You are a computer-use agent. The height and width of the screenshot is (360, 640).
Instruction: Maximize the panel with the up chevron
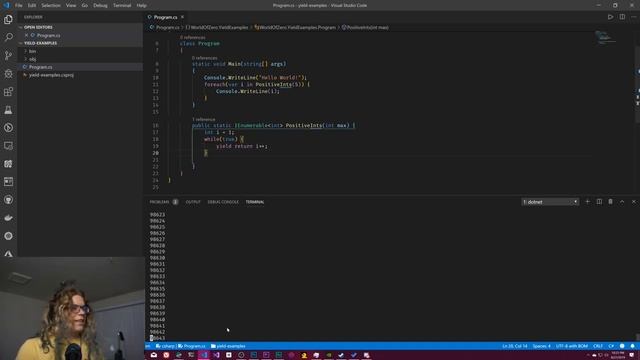(x=622, y=202)
